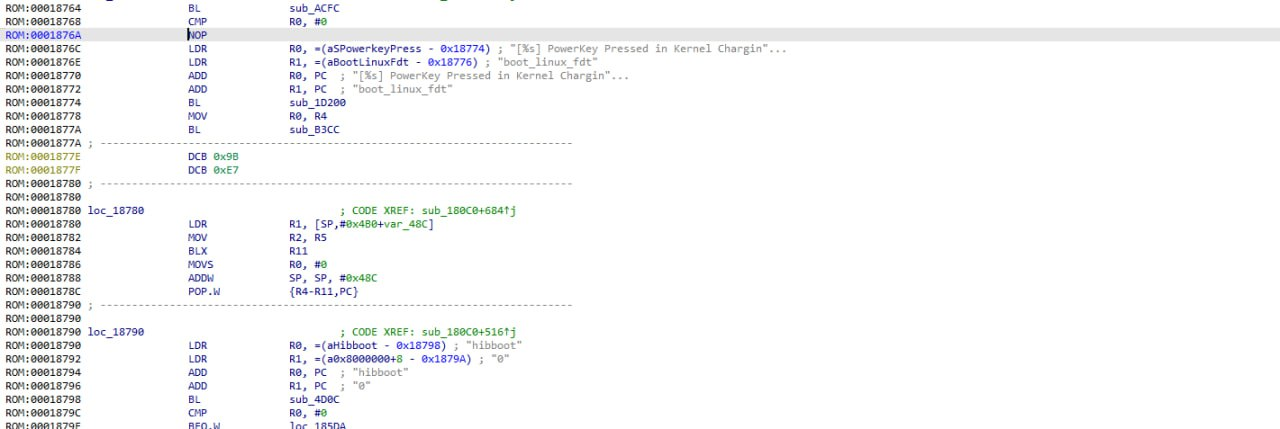
Task: Click the loc_185DA branch target
Action: coord(316,425)
